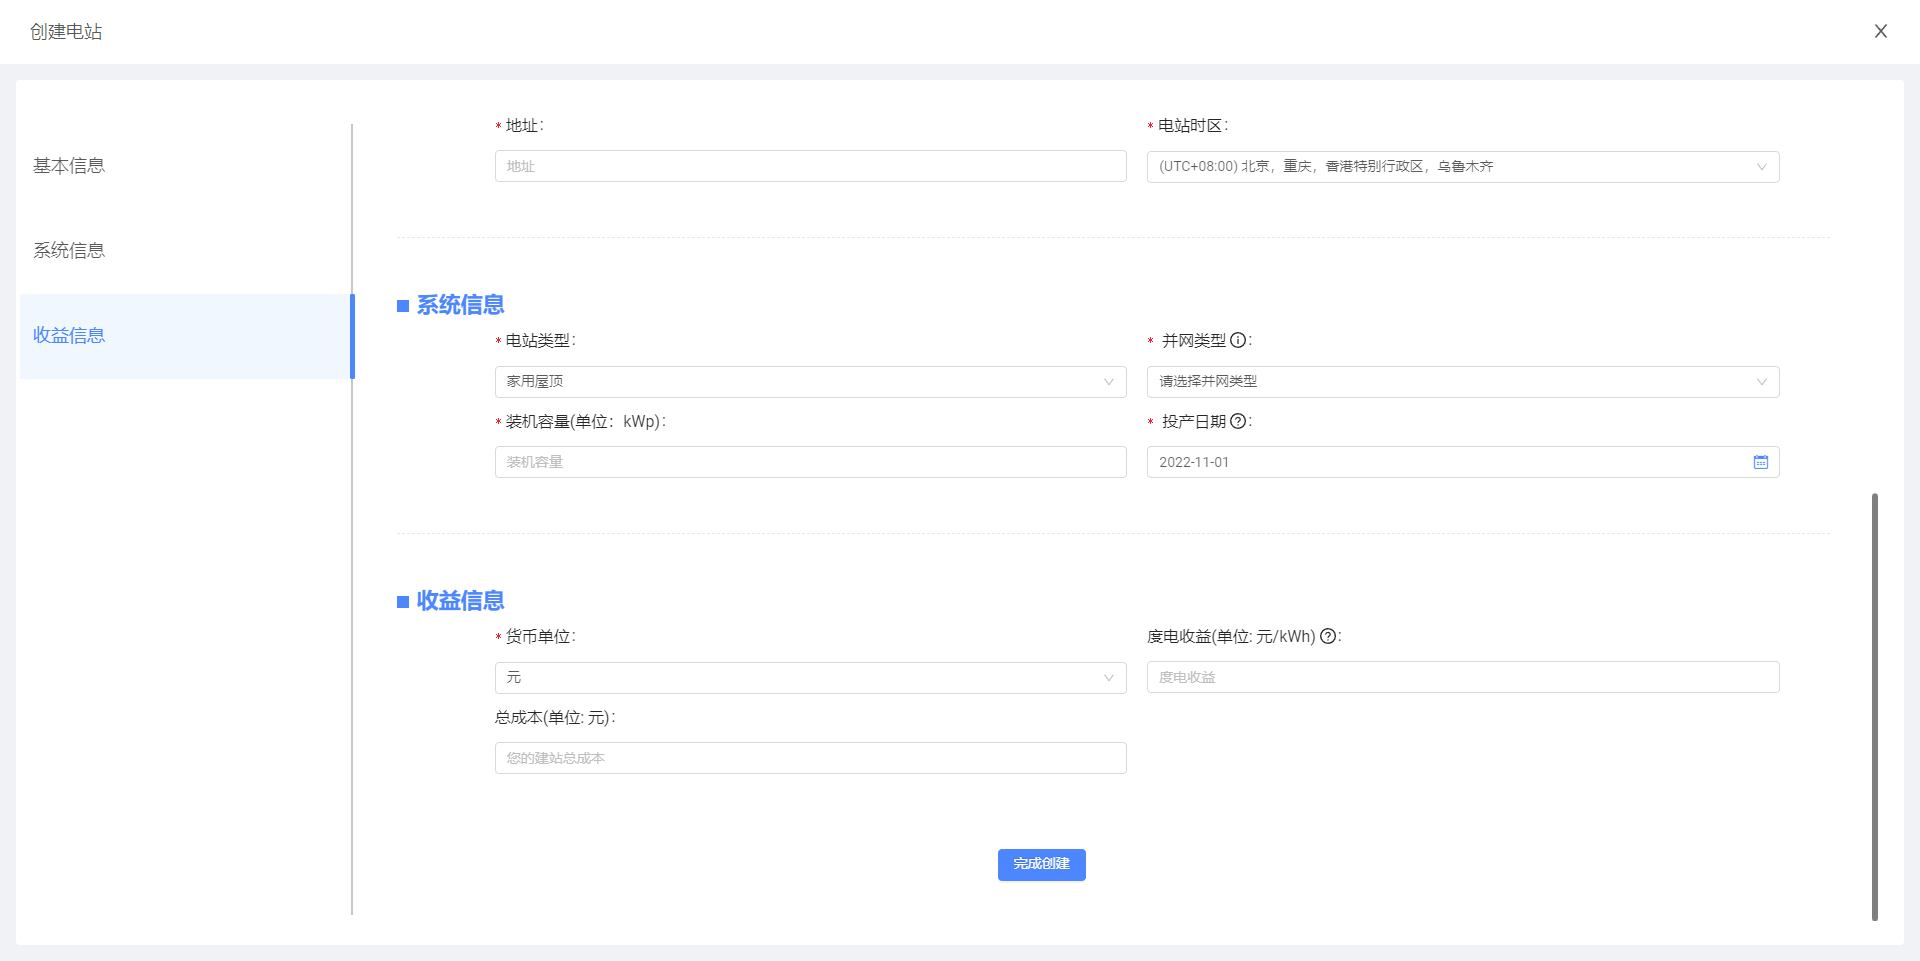Click the info icon beside 并网类型
Viewport: 1920px width, 961px height.
coord(1238,340)
